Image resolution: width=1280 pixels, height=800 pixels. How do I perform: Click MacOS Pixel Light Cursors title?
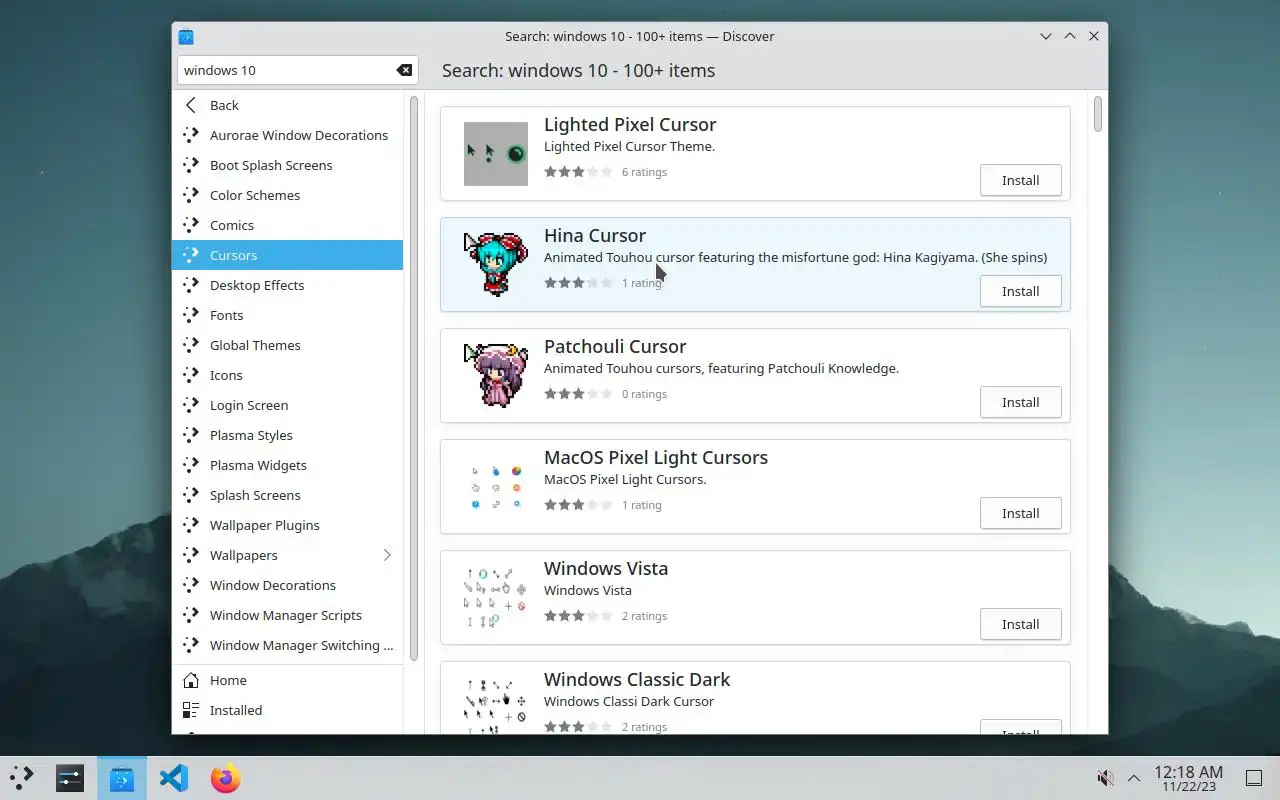click(656, 457)
